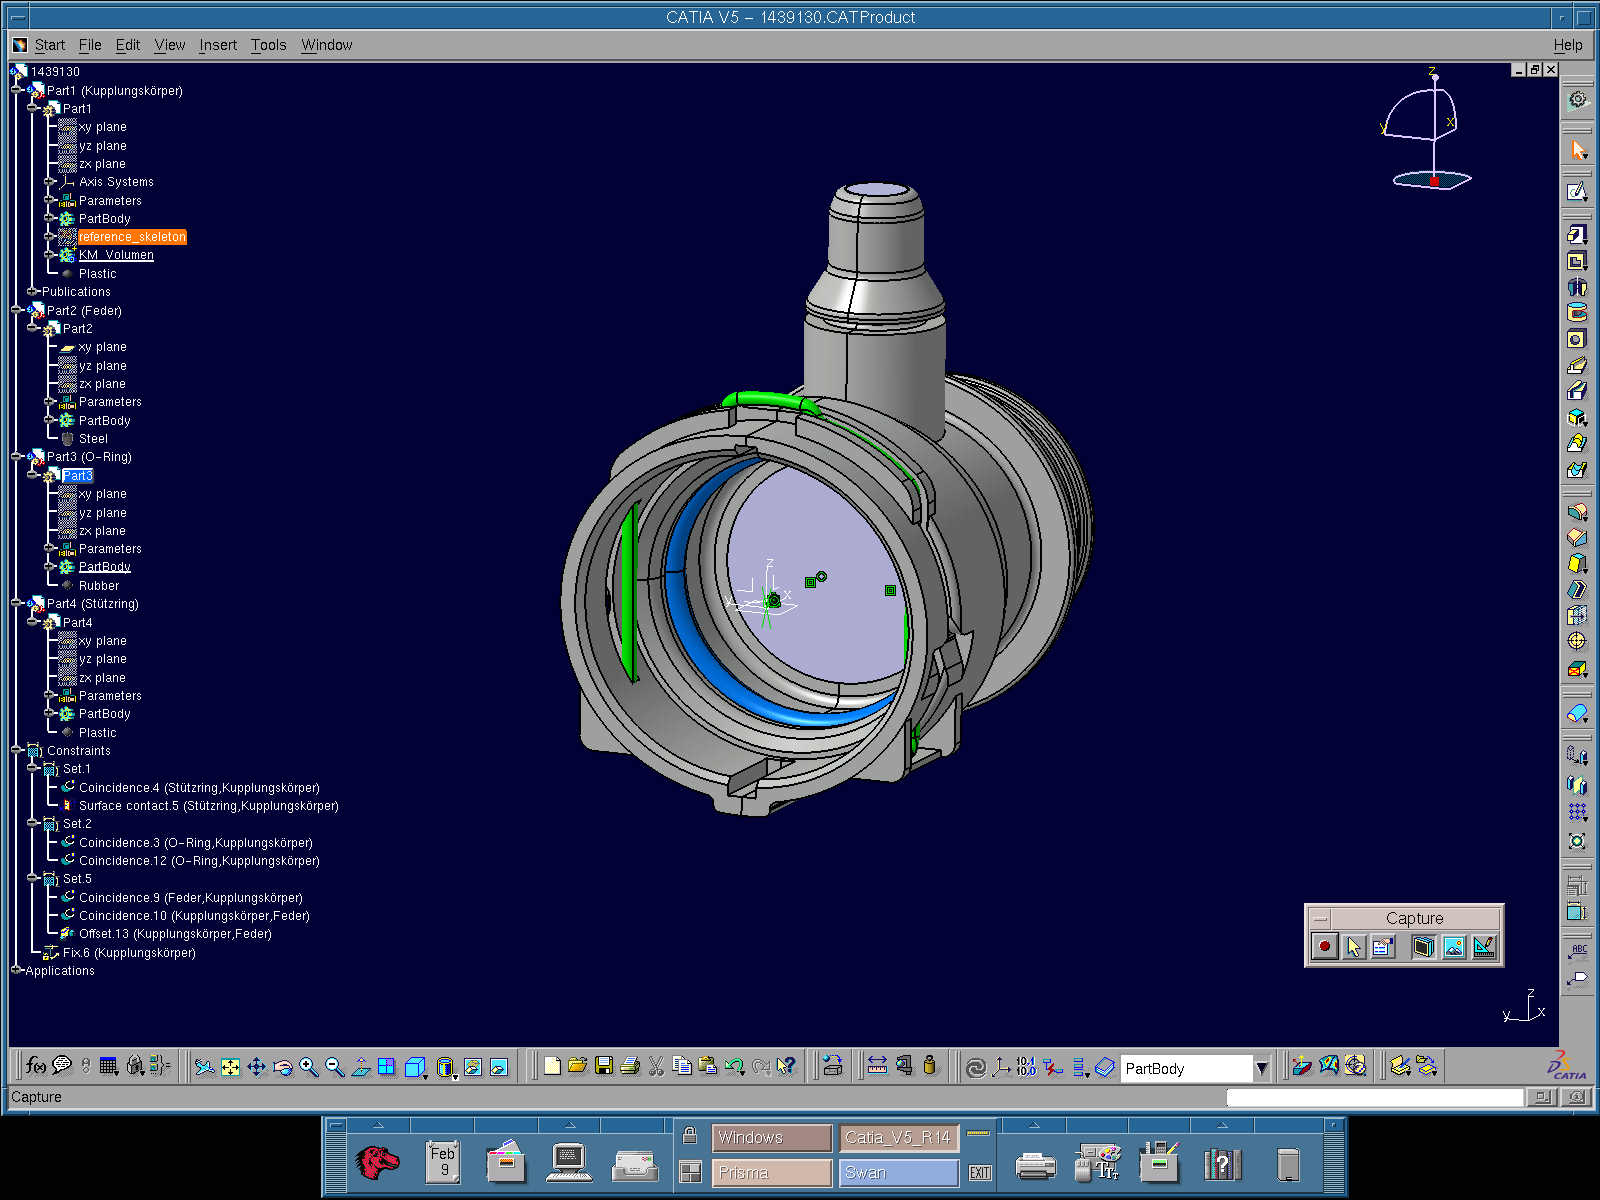
Task: Collapse the Constraints tree node
Action: pyautogui.click(x=17, y=750)
